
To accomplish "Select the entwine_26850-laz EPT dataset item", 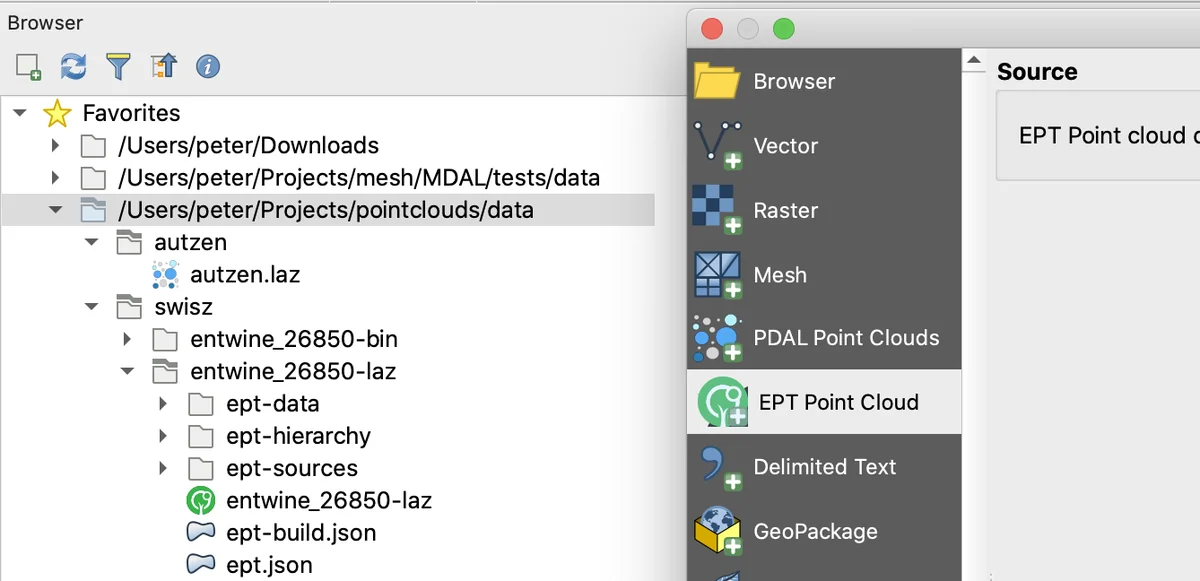I will click(328, 500).
